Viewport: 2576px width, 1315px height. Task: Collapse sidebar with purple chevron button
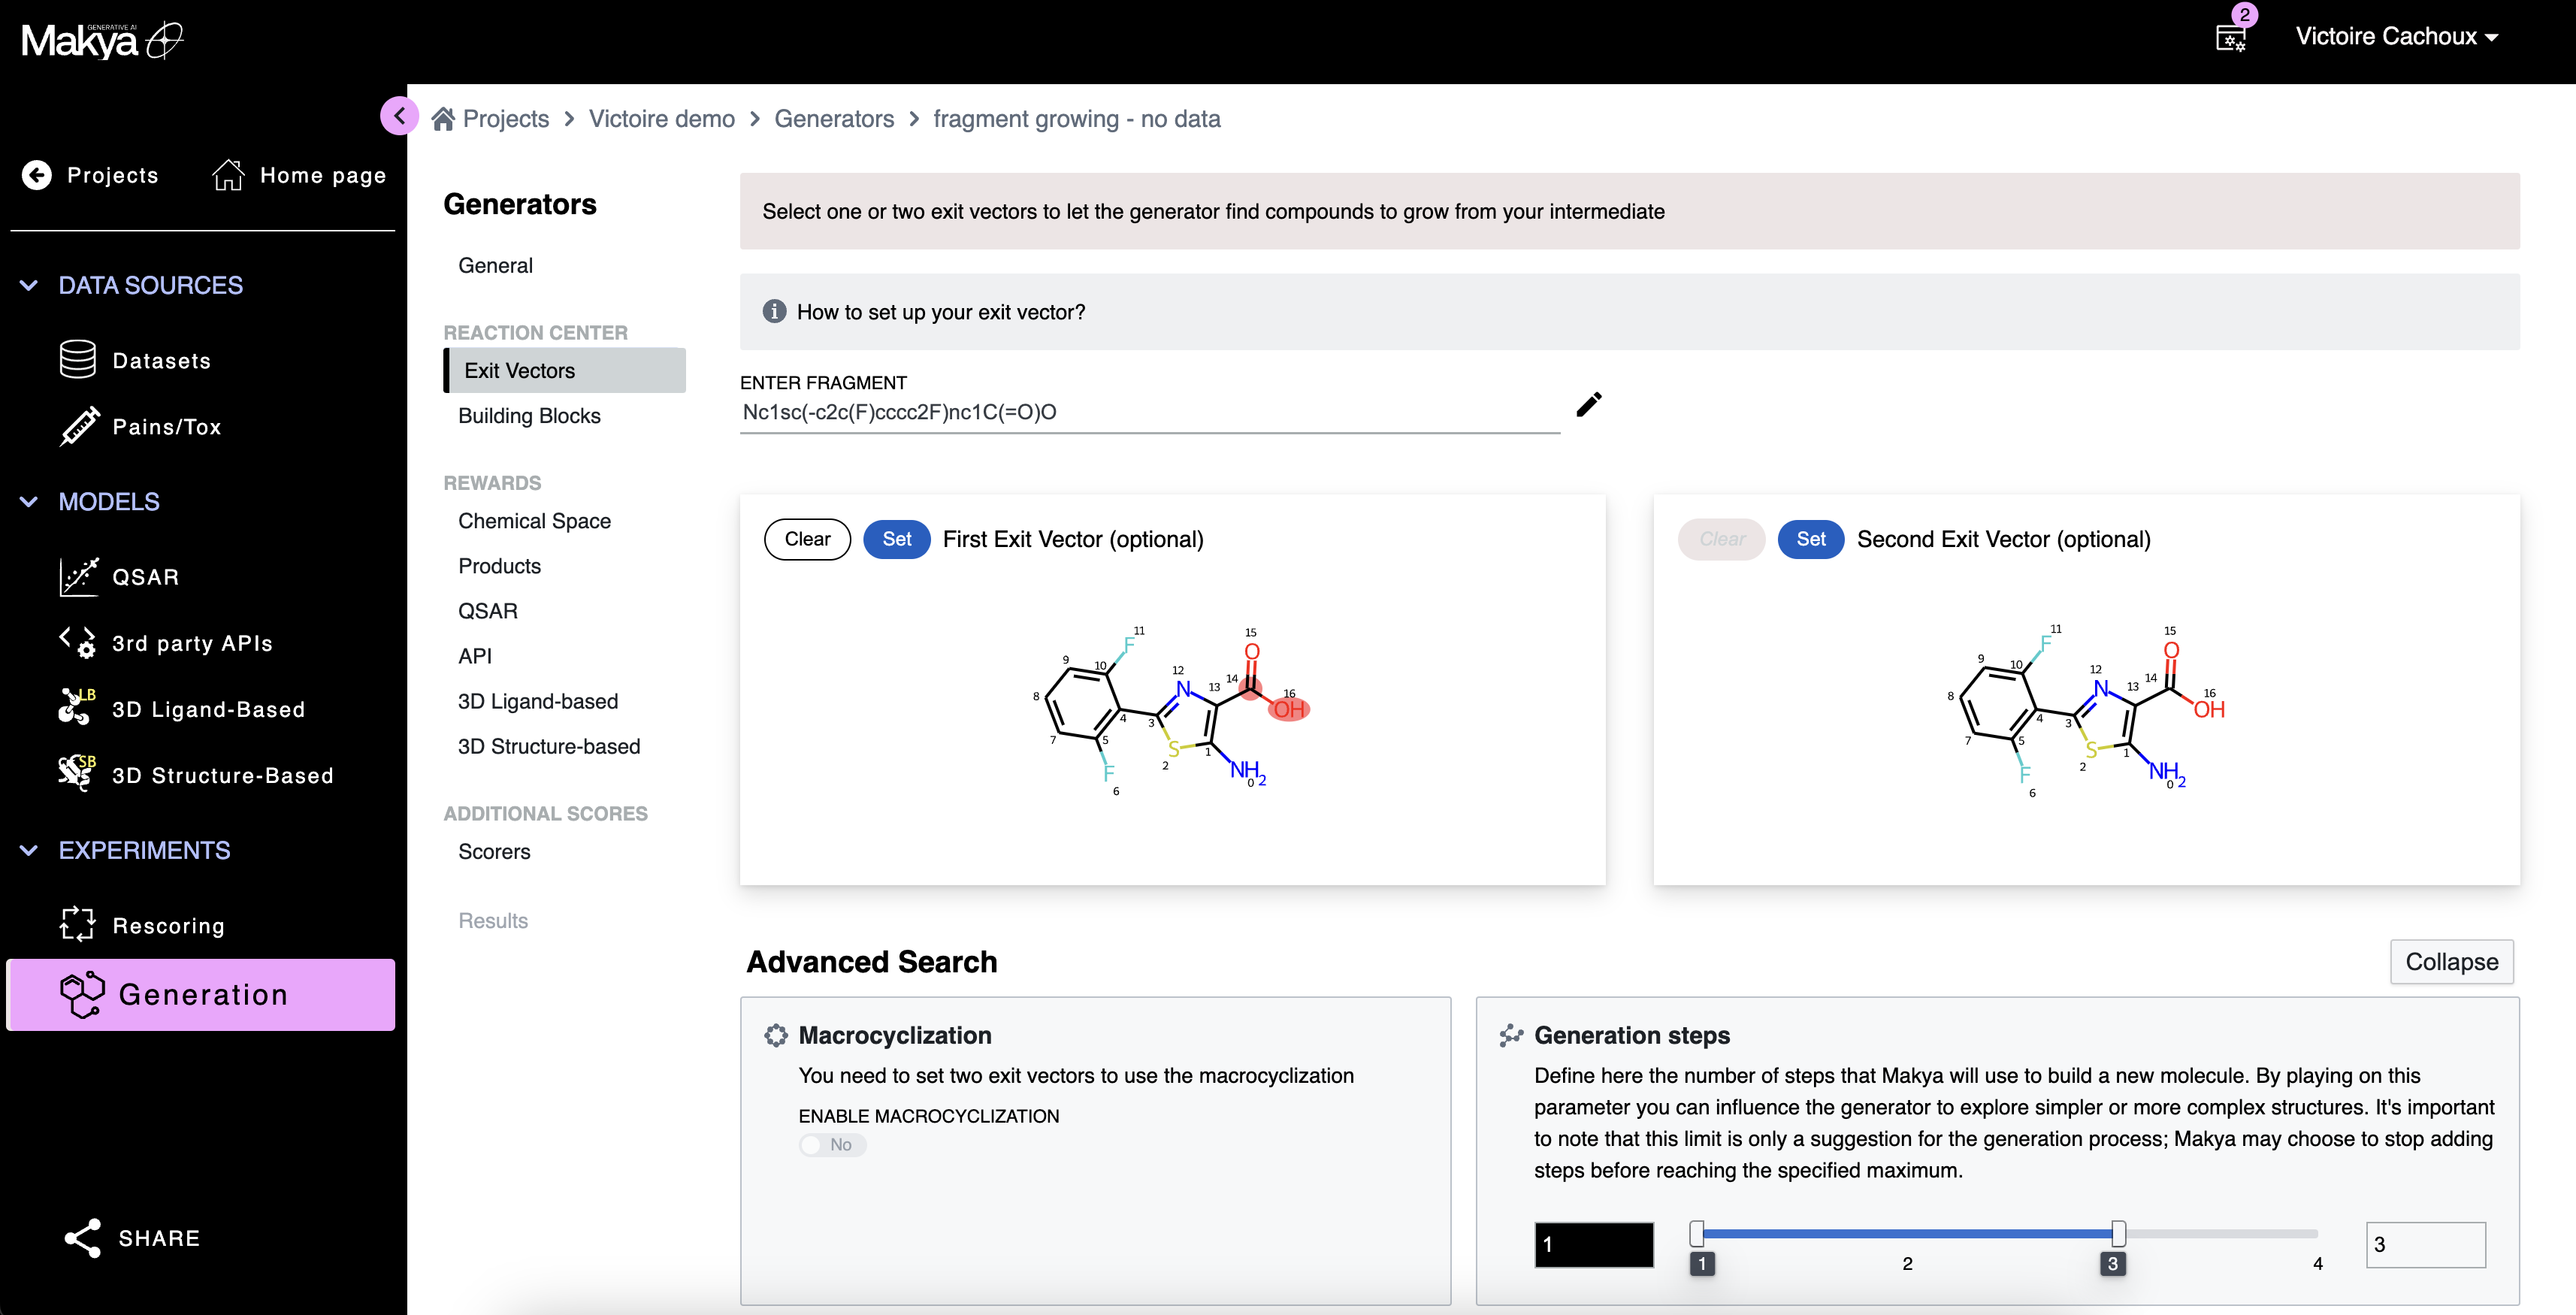point(399,116)
